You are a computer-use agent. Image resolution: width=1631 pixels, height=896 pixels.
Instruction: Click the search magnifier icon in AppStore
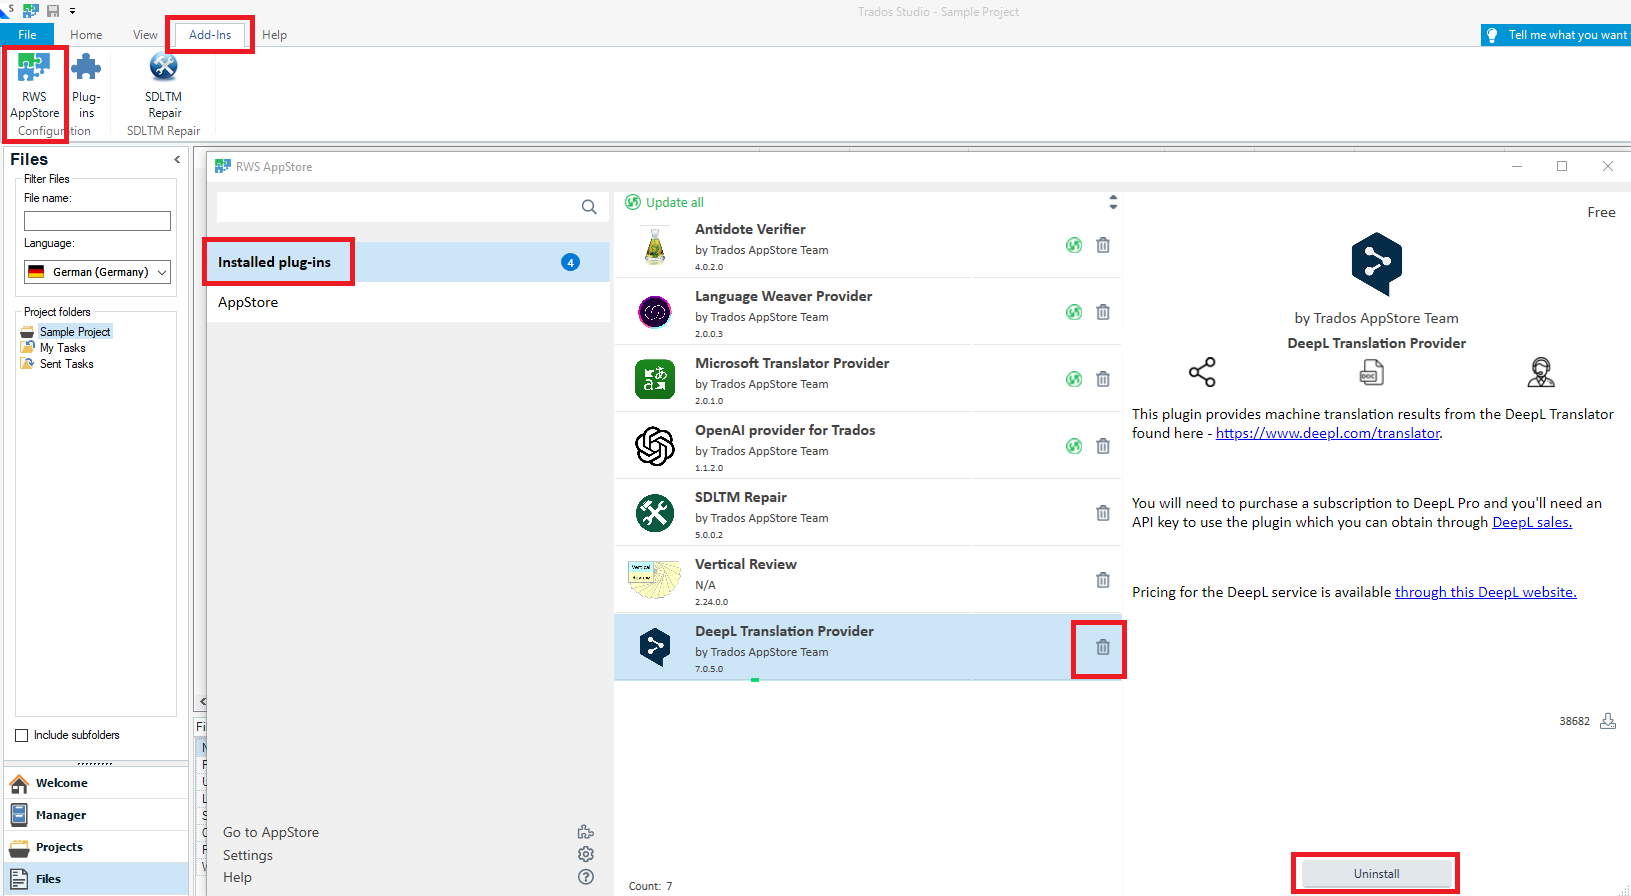[x=589, y=207]
